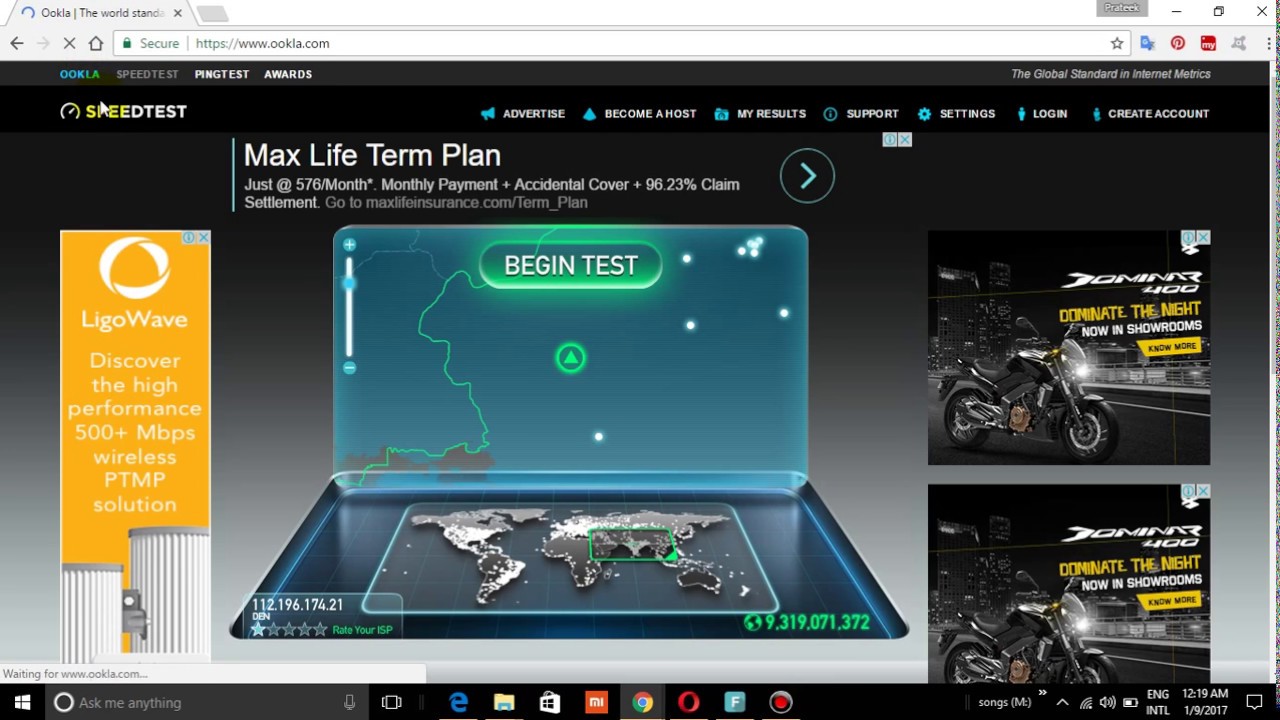Open the Pinterest extension
Image resolution: width=1280 pixels, height=720 pixels.
(x=1178, y=43)
